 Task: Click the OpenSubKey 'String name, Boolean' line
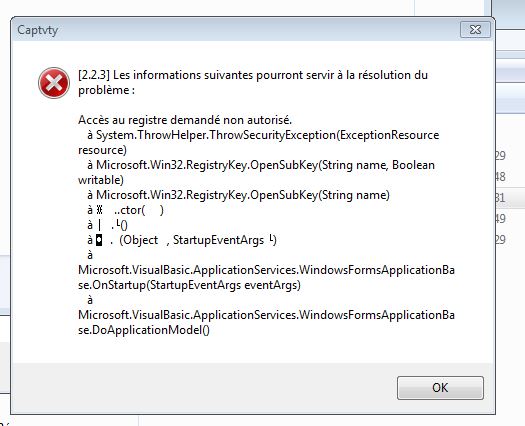(x=261, y=165)
